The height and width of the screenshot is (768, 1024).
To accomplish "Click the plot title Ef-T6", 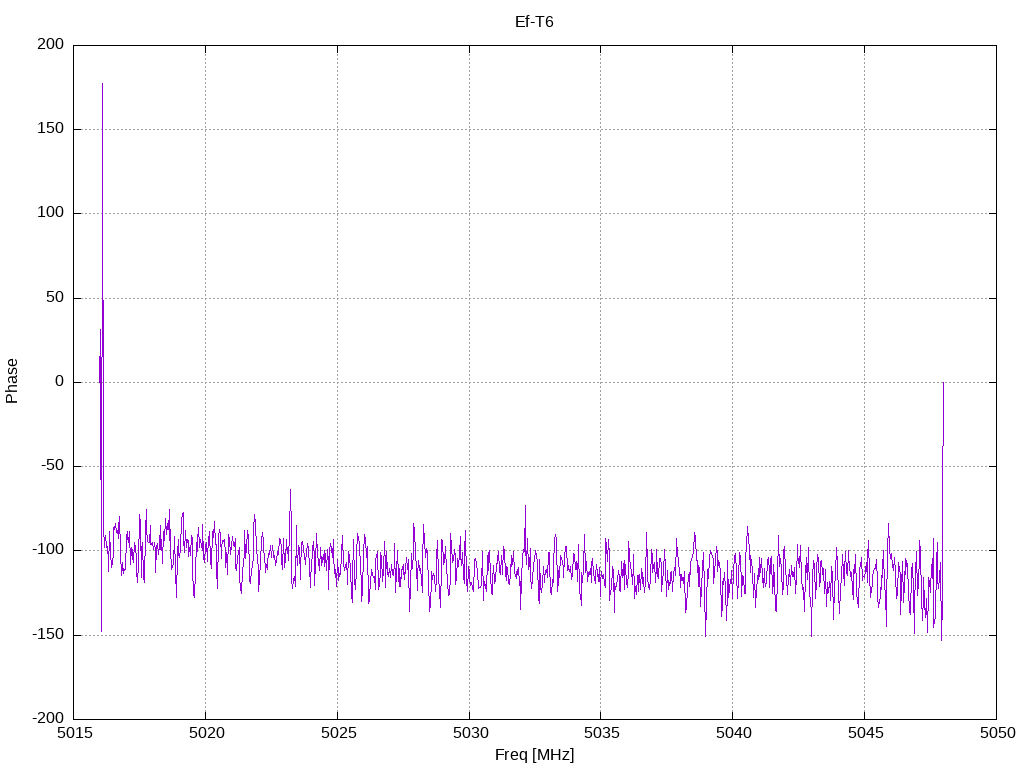I will pyautogui.click(x=534, y=21).
